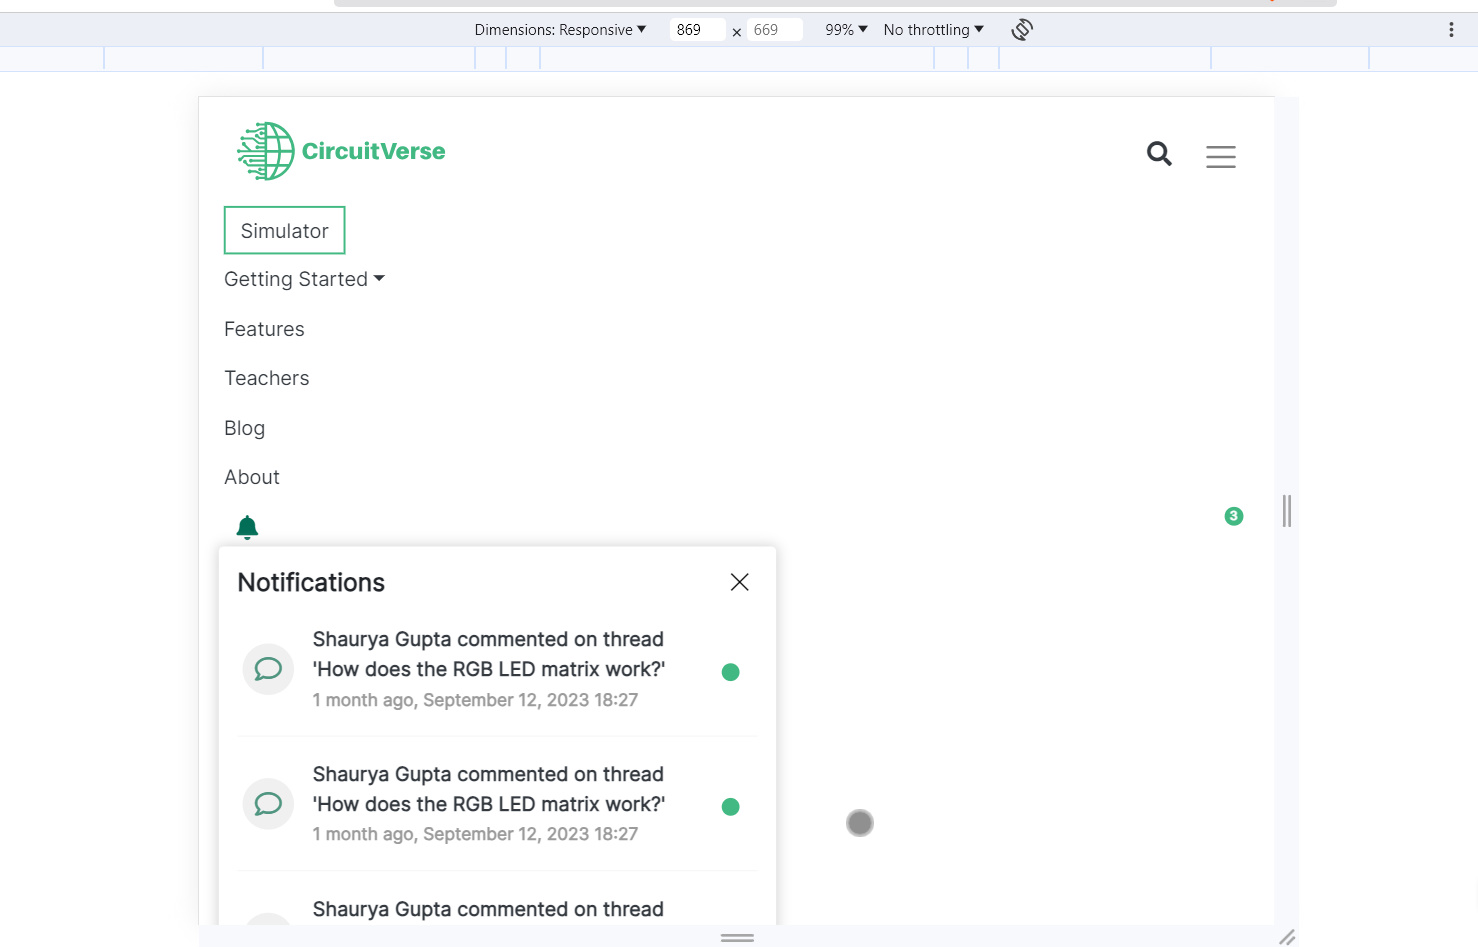Click the CircuitVerse globe logo
This screenshot has width=1478, height=947.
point(266,151)
